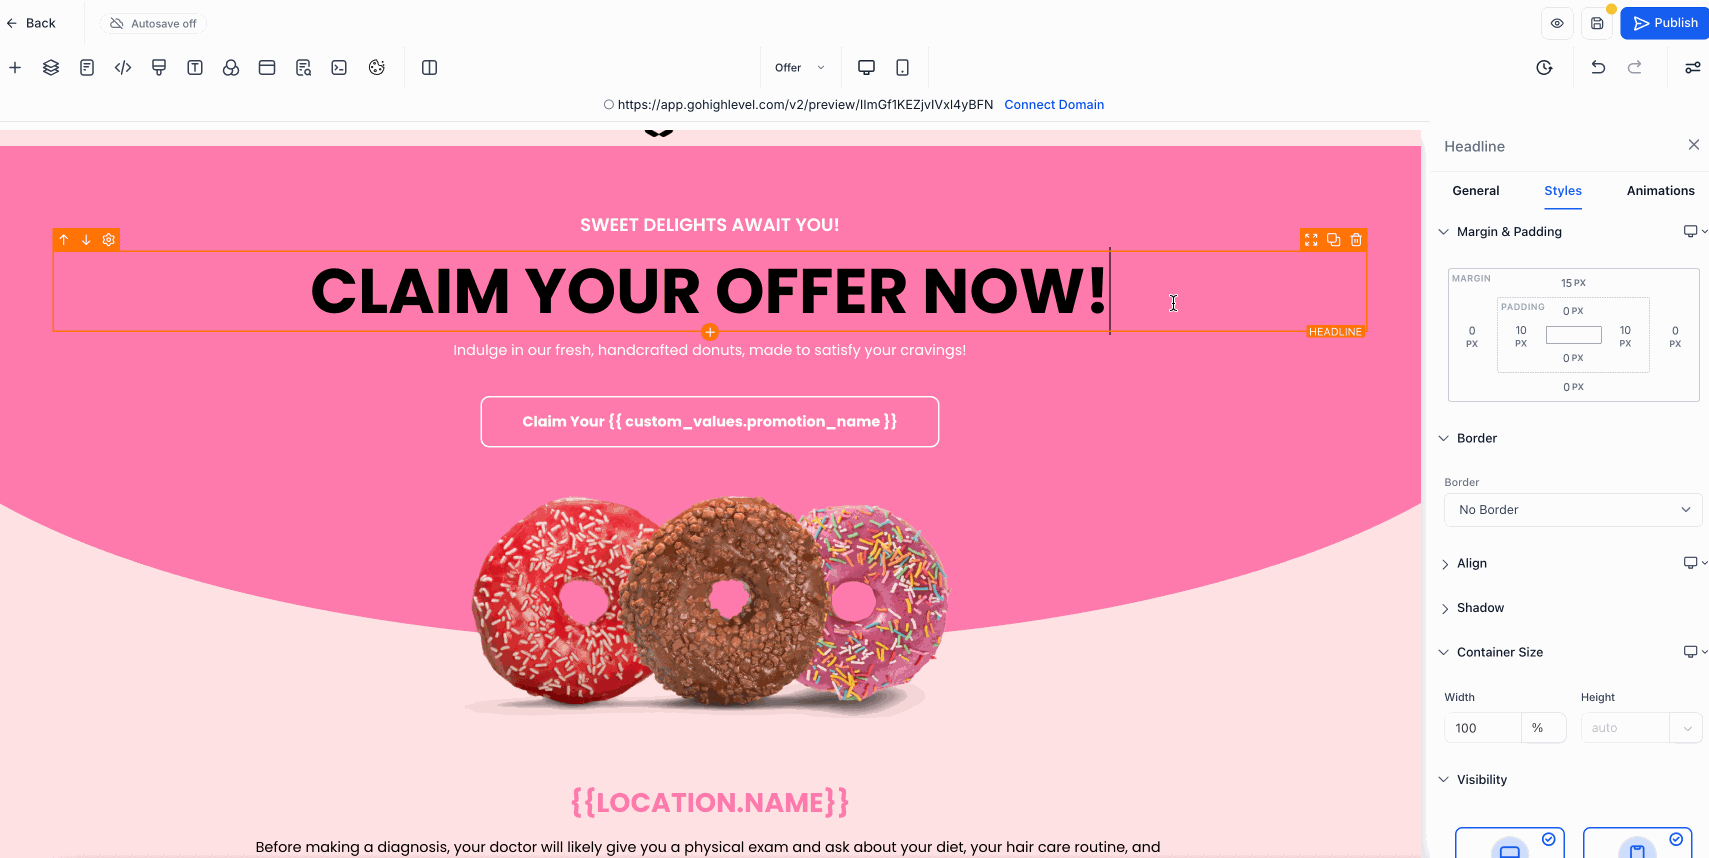Open the Offer page selector dropdown
The width and height of the screenshot is (1709, 858).
(x=799, y=67)
